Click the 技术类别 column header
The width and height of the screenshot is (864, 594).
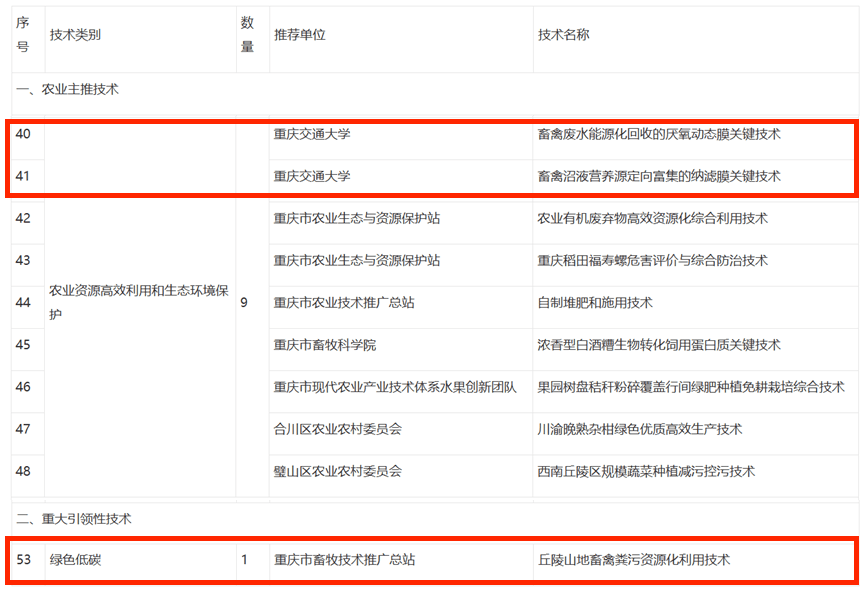tap(76, 35)
